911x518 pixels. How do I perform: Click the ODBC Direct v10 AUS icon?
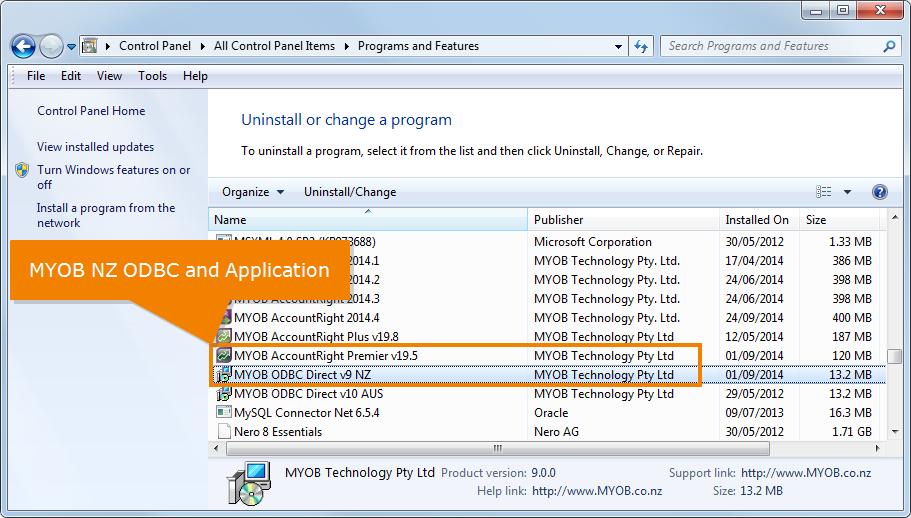[224, 394]
